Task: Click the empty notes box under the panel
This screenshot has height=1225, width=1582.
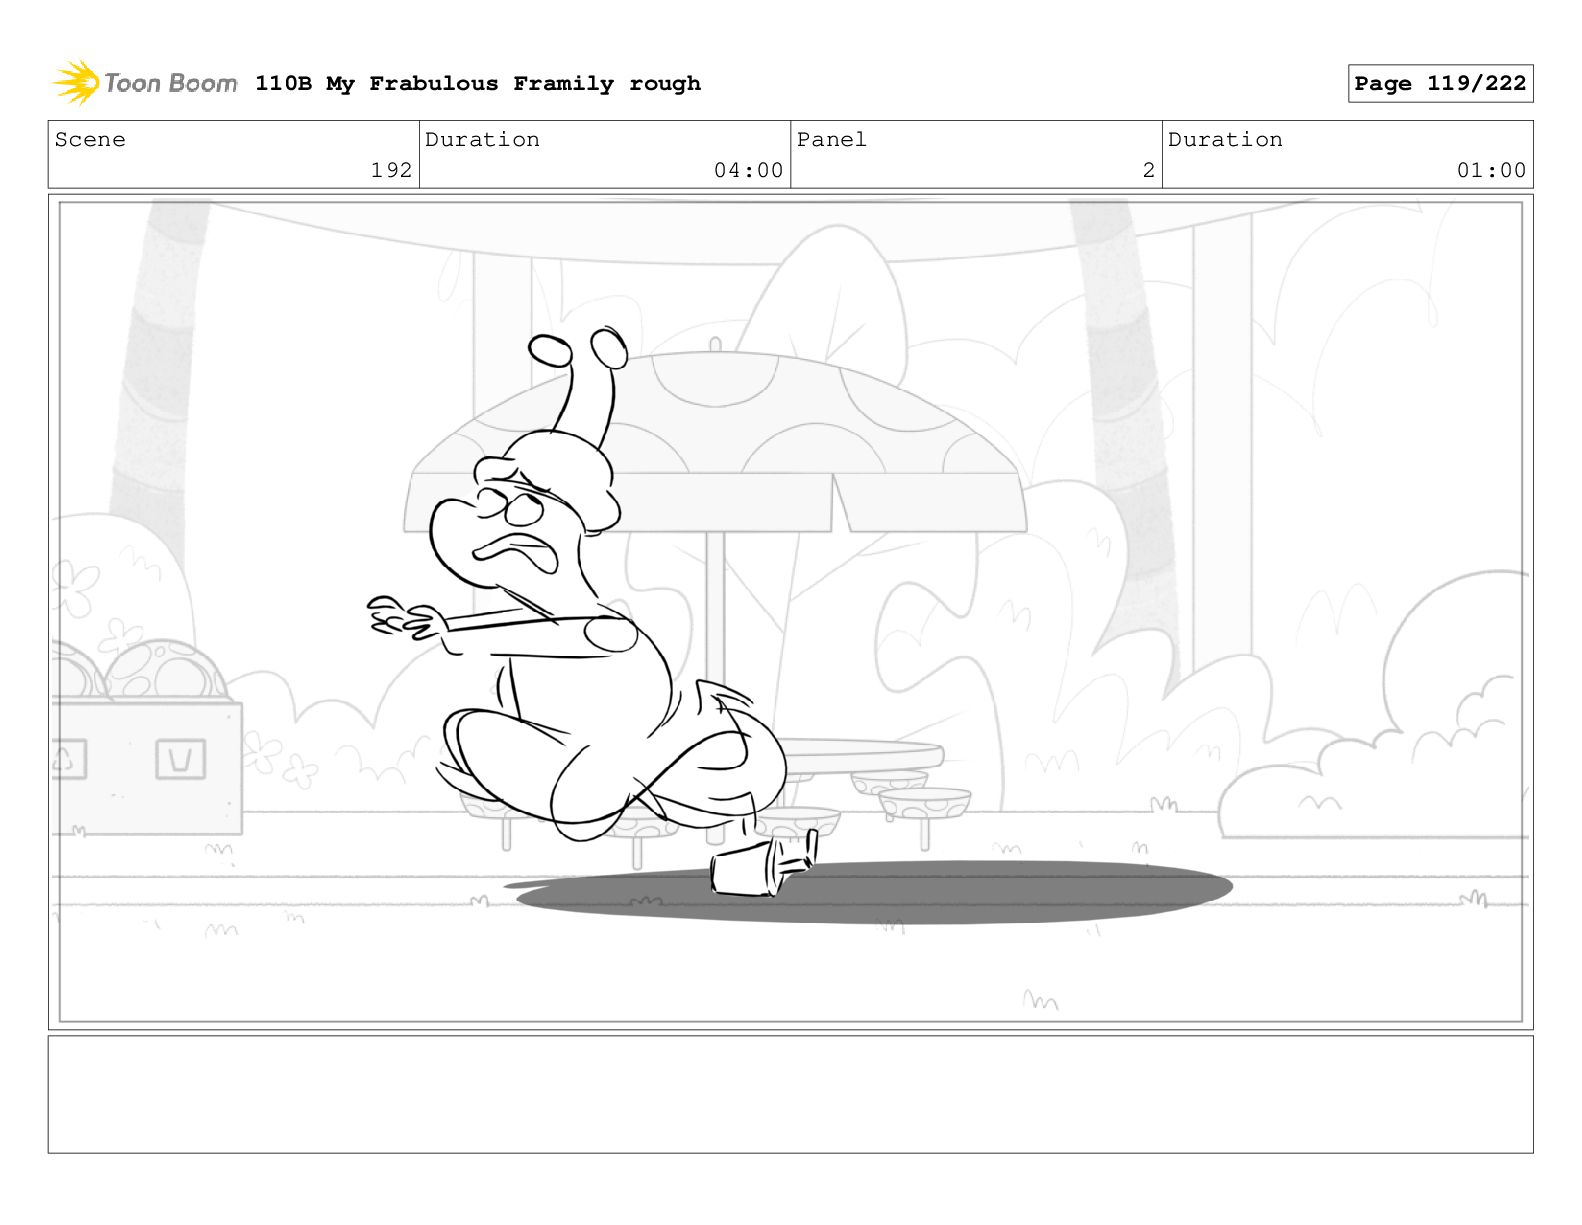Action: (790, 1095)
